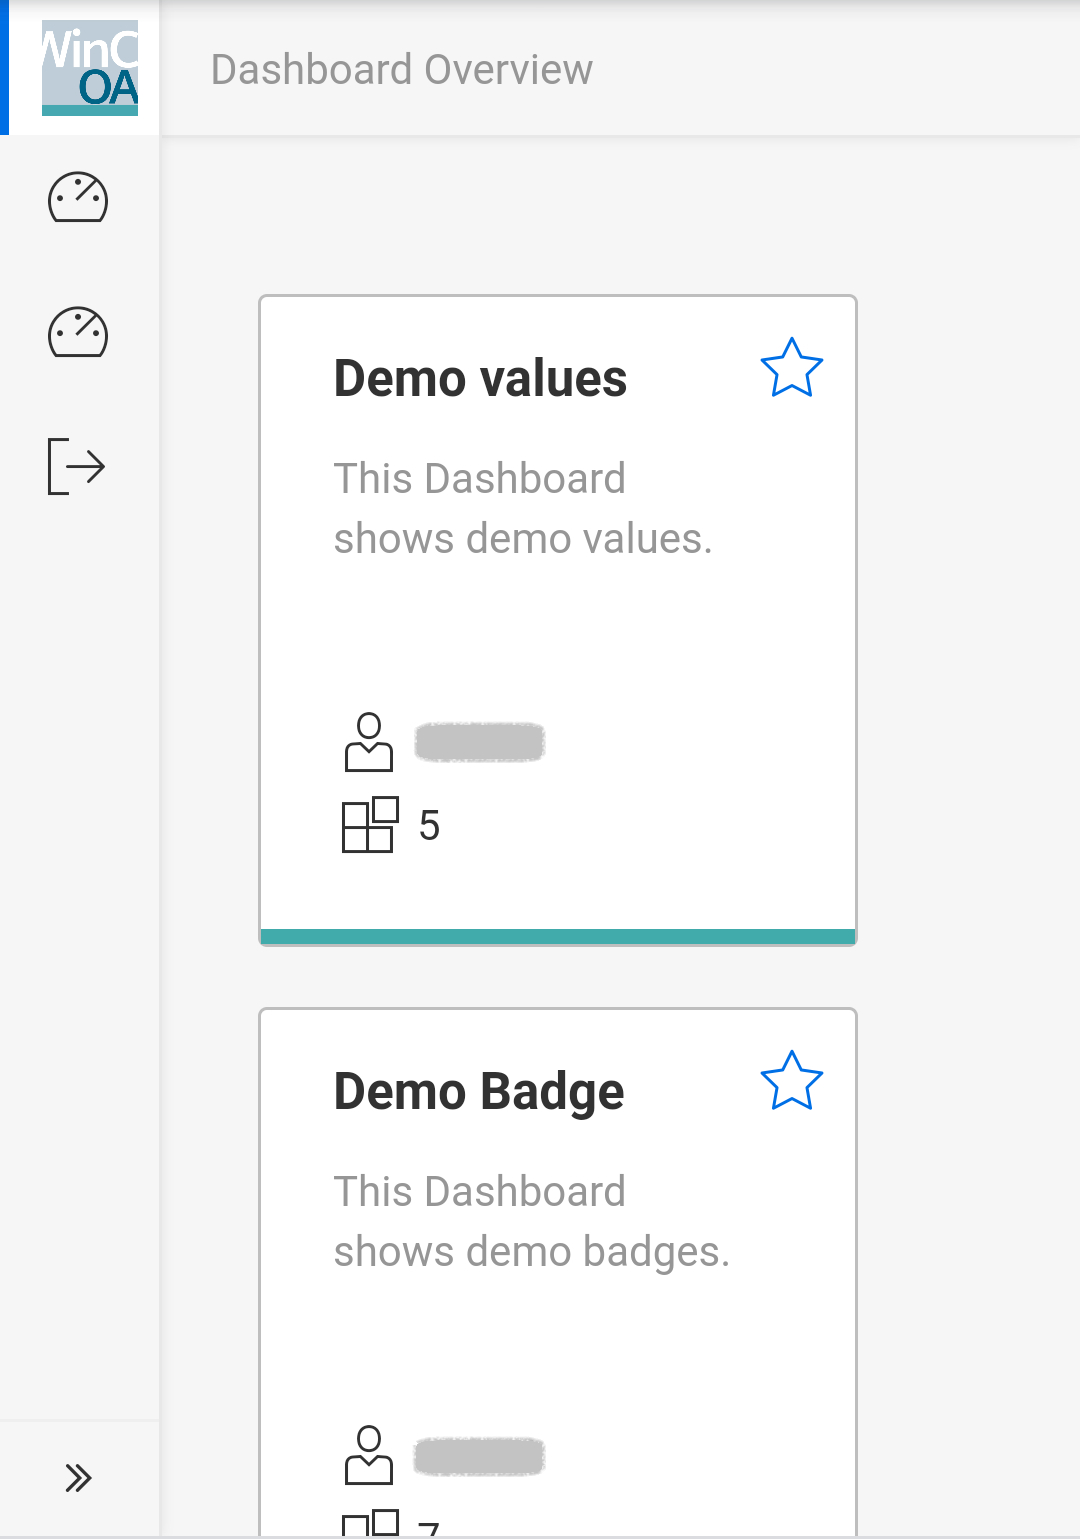Image resolution: width=1080 pixels, height=1539 pixels.
Task: Open the second gauge icon in the sidebar
Action: (x=78, y=332)
